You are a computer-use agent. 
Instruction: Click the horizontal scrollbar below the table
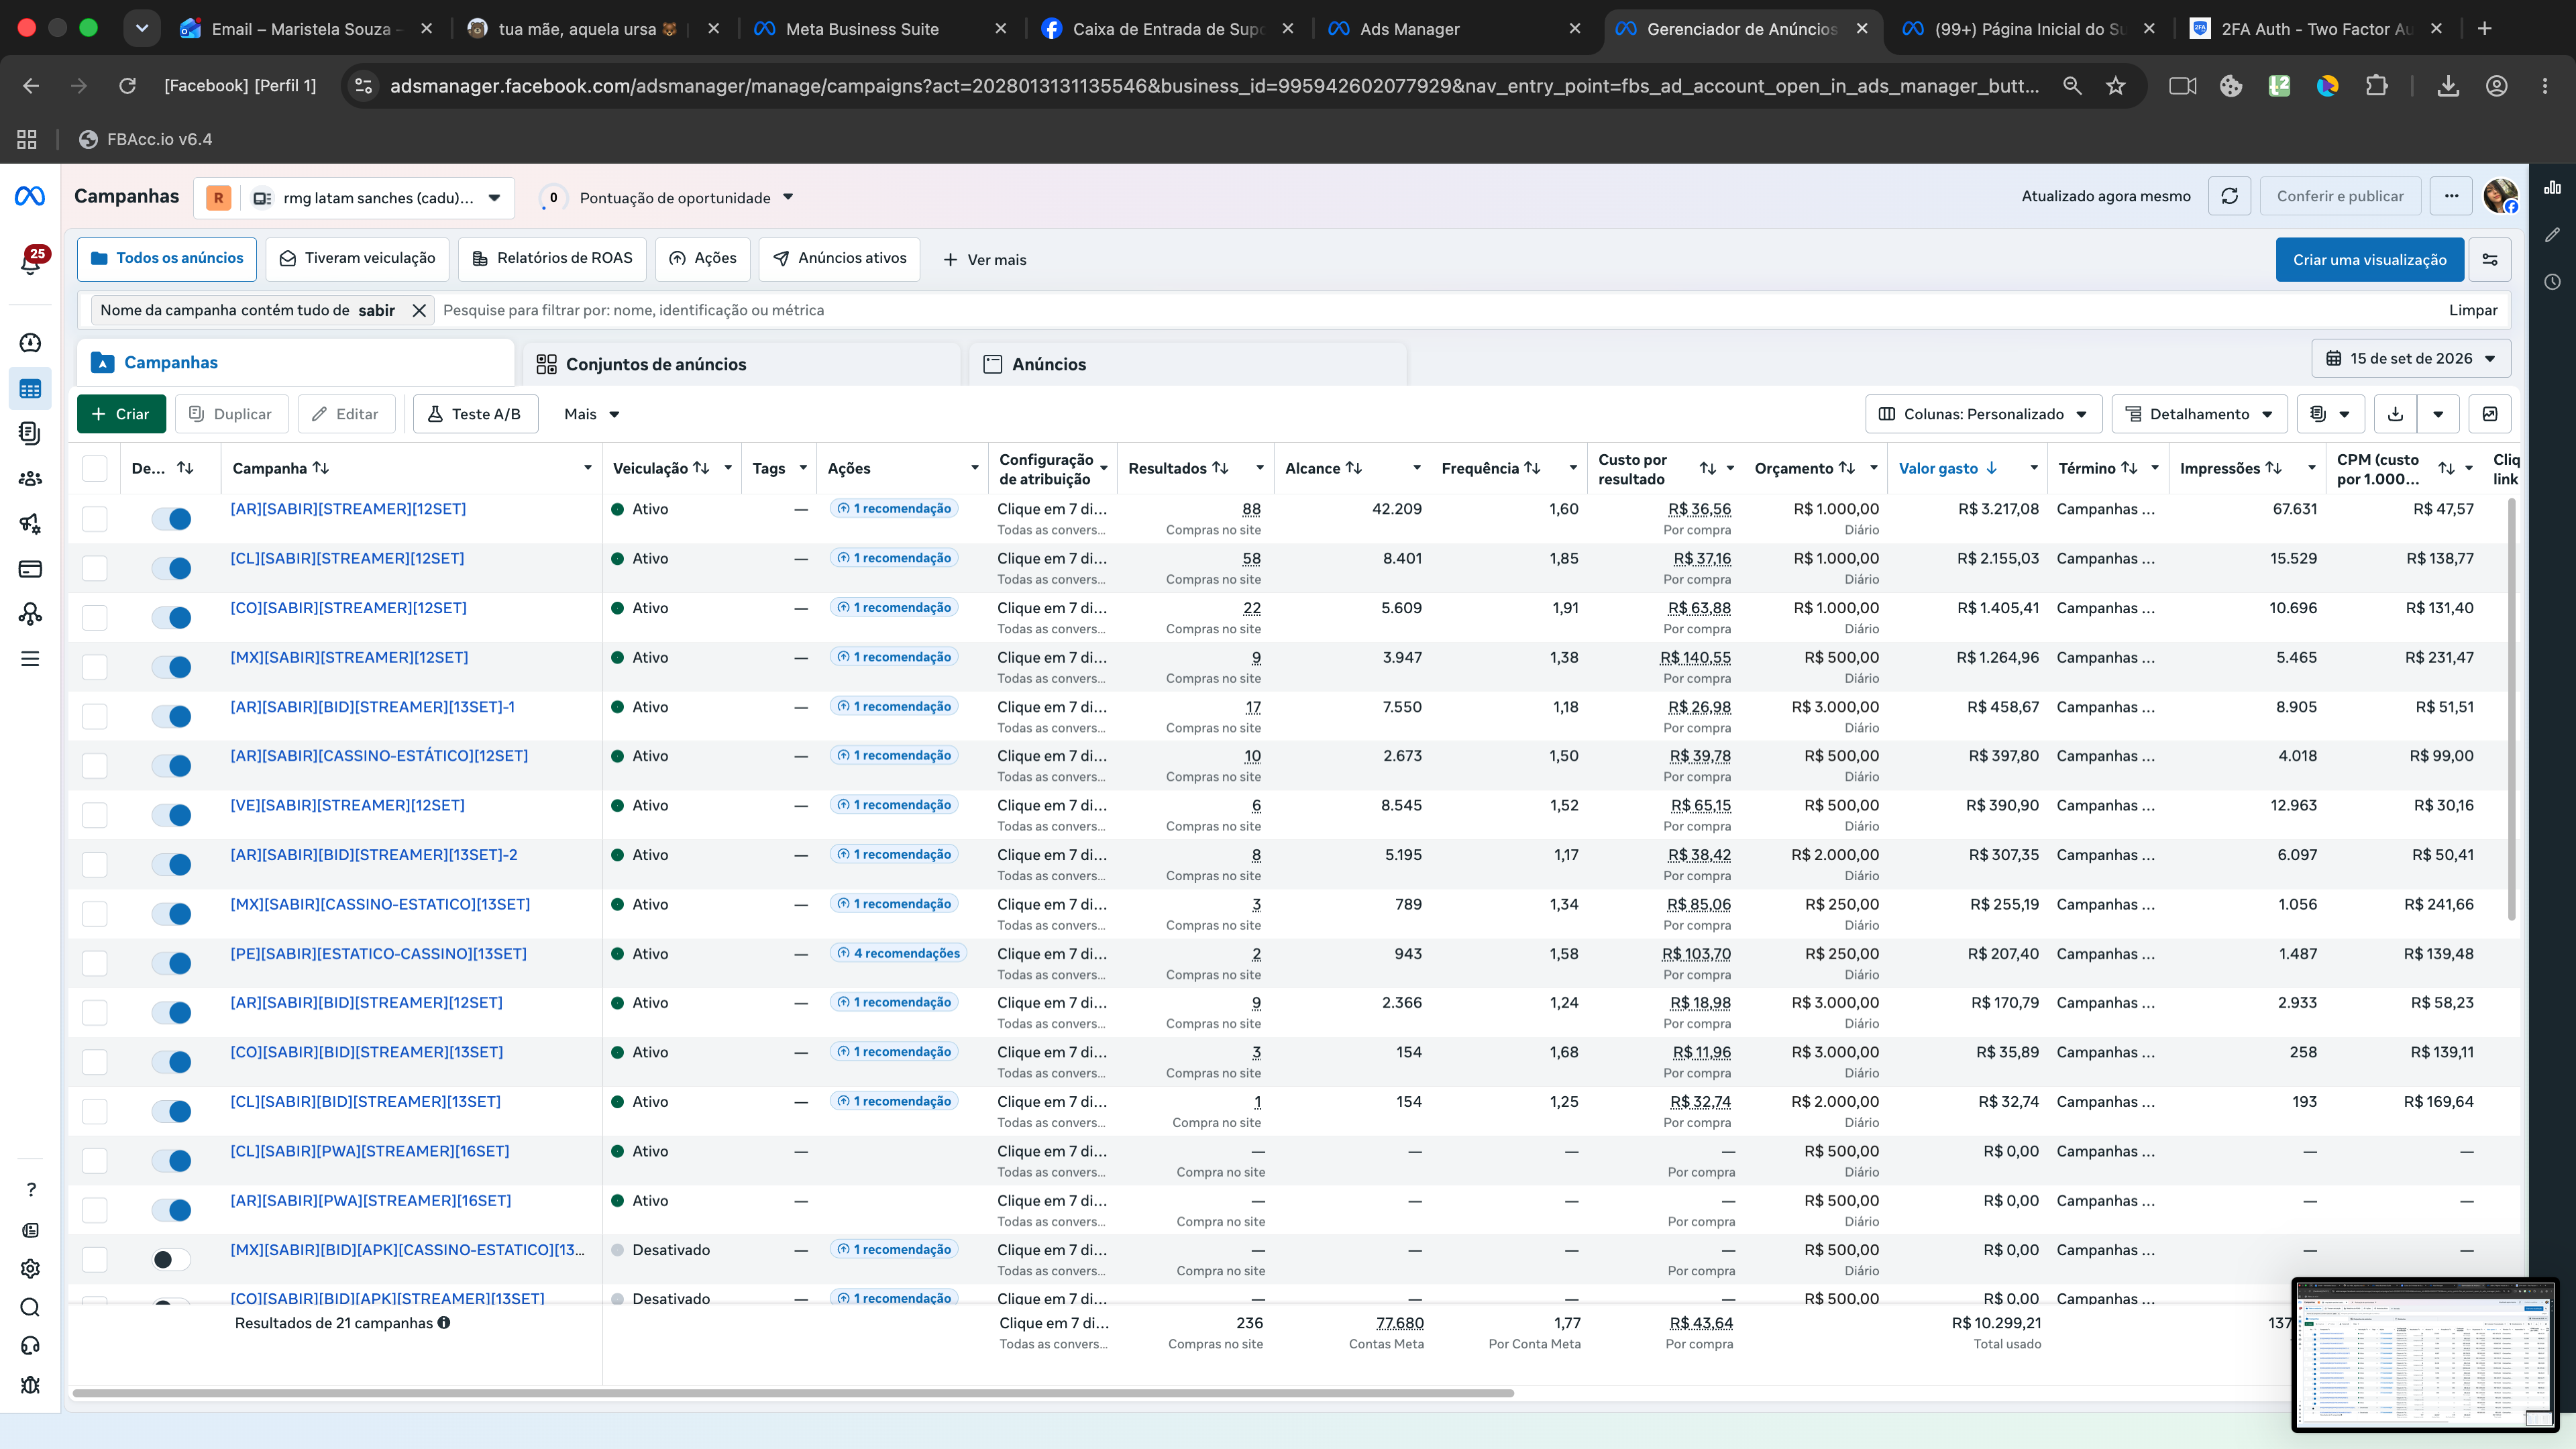793,1393
